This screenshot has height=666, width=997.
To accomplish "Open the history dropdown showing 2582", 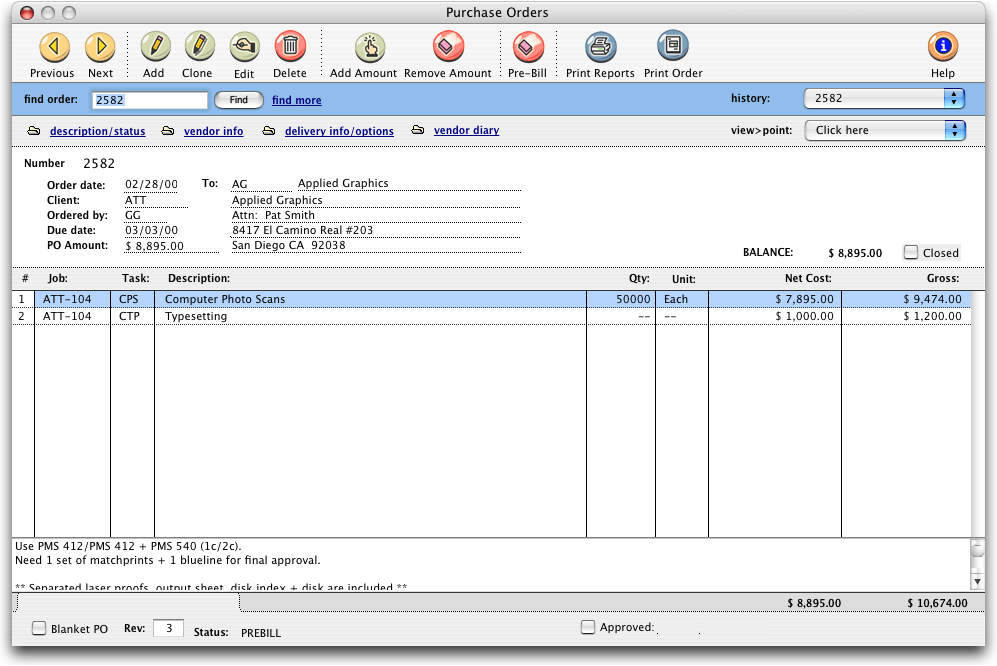I will [884, 99].
